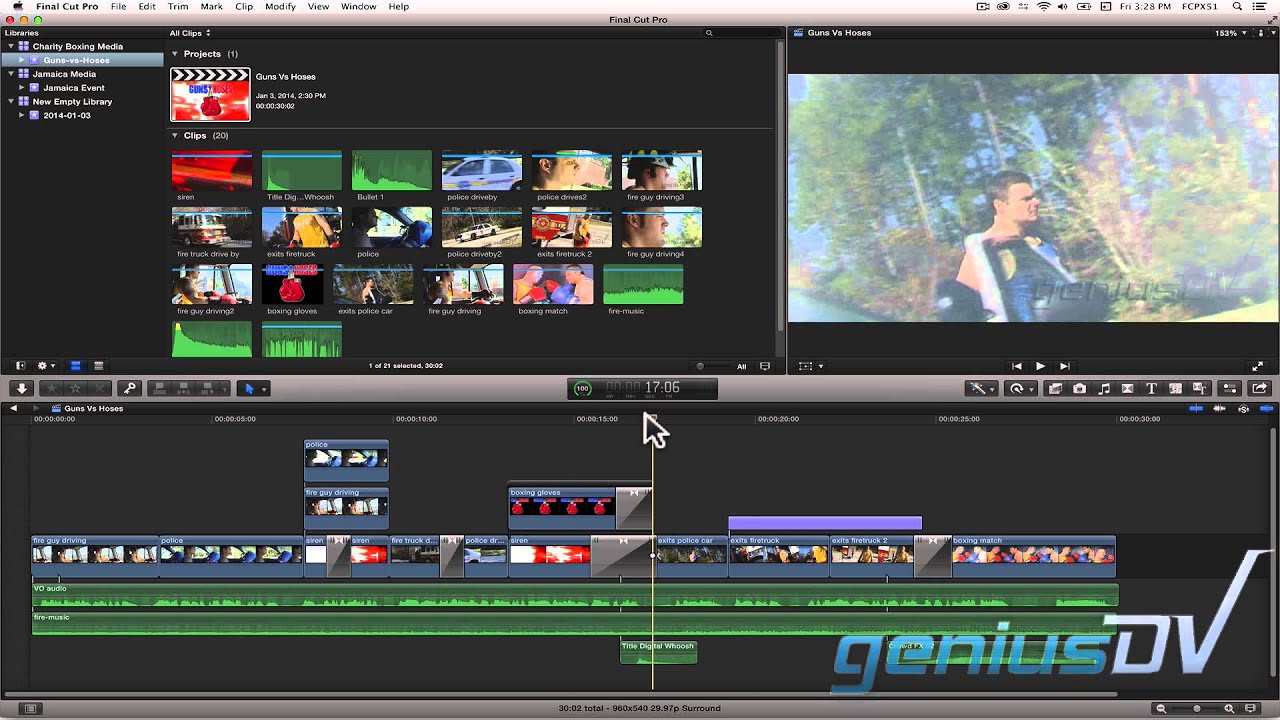Viewport: 1280px width, 720px height.
Task: Reject the selection with the X button
Action: pyautogui.click(x=99, y=388)
